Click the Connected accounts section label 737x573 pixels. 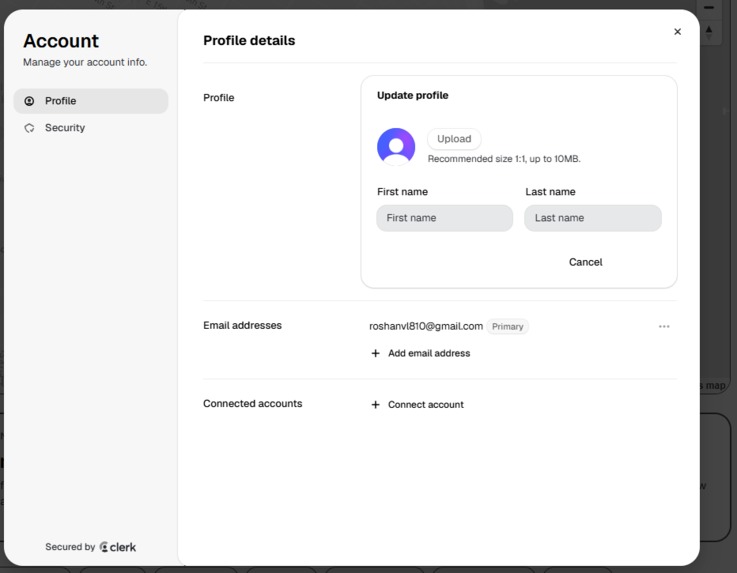252,403
